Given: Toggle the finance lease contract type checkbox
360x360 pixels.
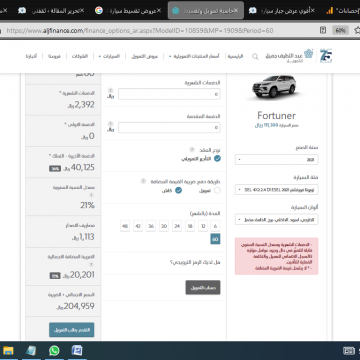Looking at the screenshot, I should [x=217, y=159].
